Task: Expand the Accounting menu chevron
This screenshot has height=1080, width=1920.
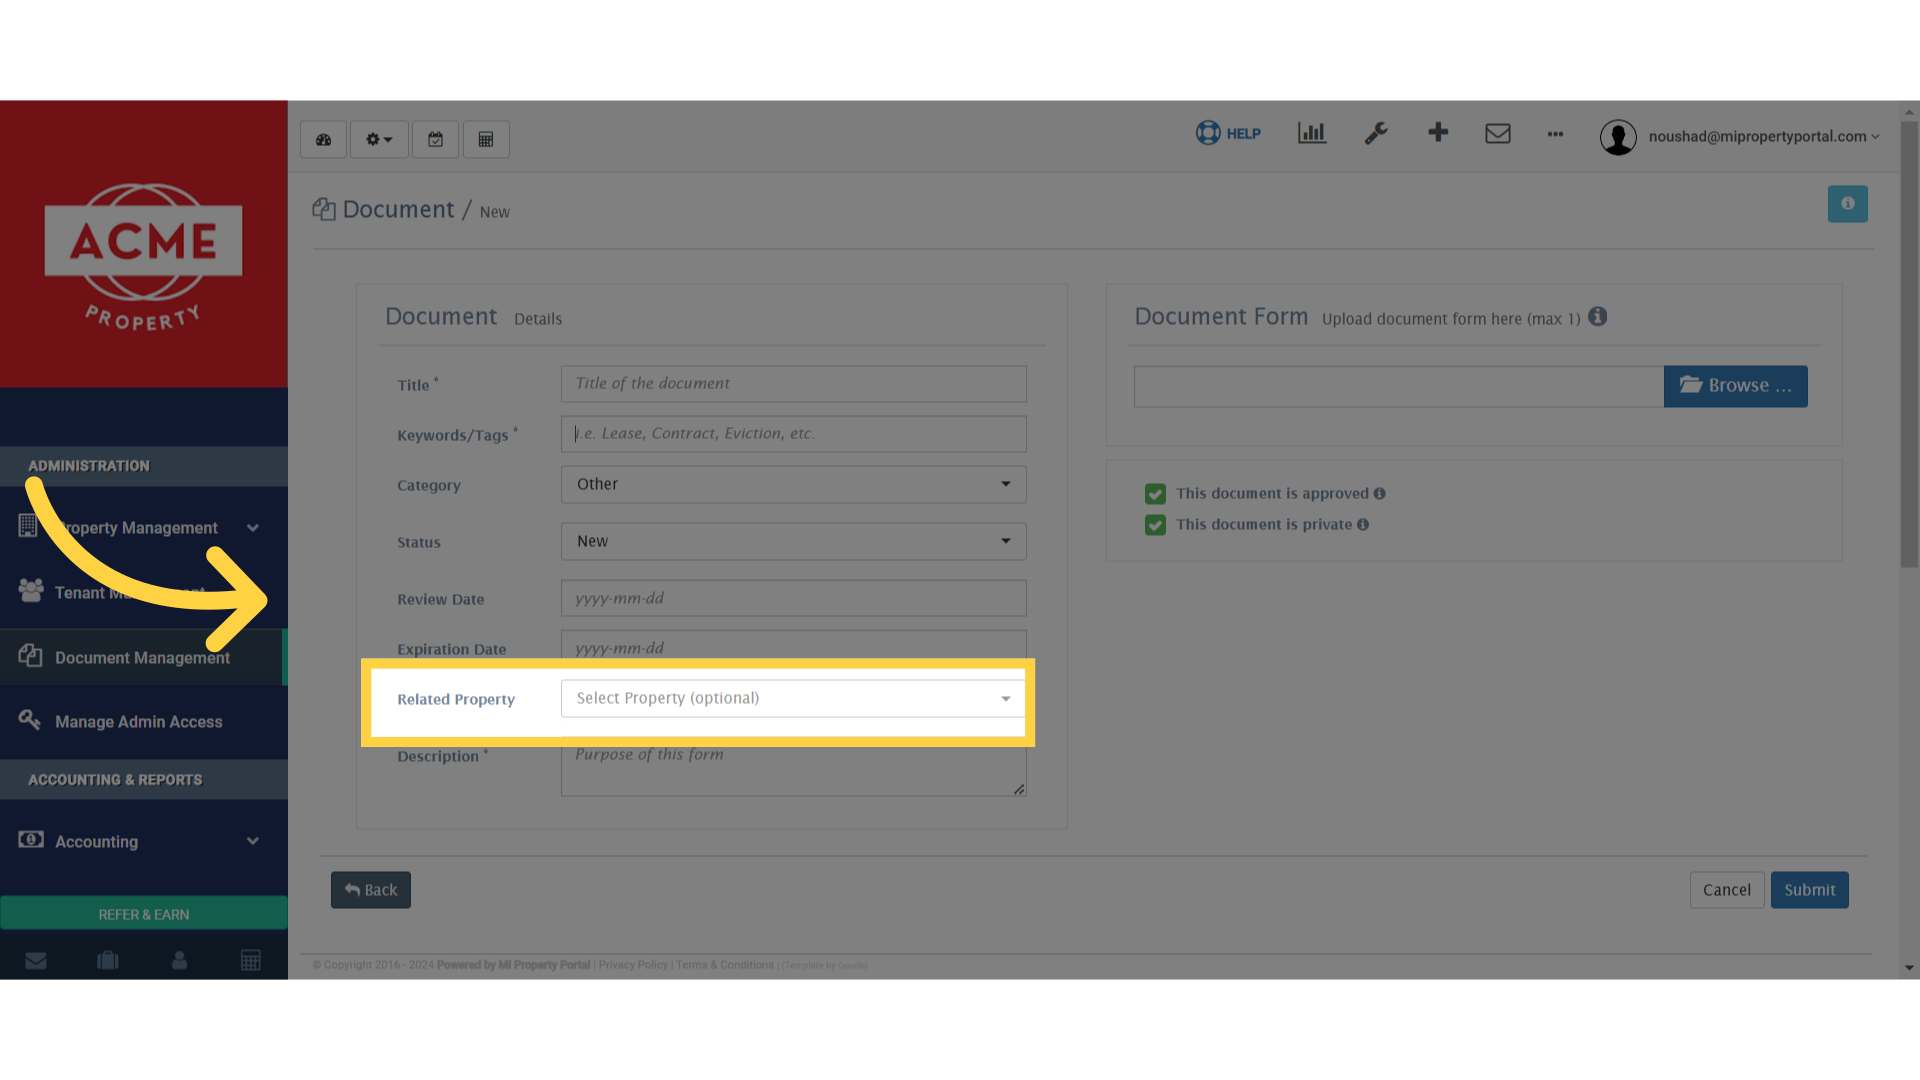Action: pos(253,842)
